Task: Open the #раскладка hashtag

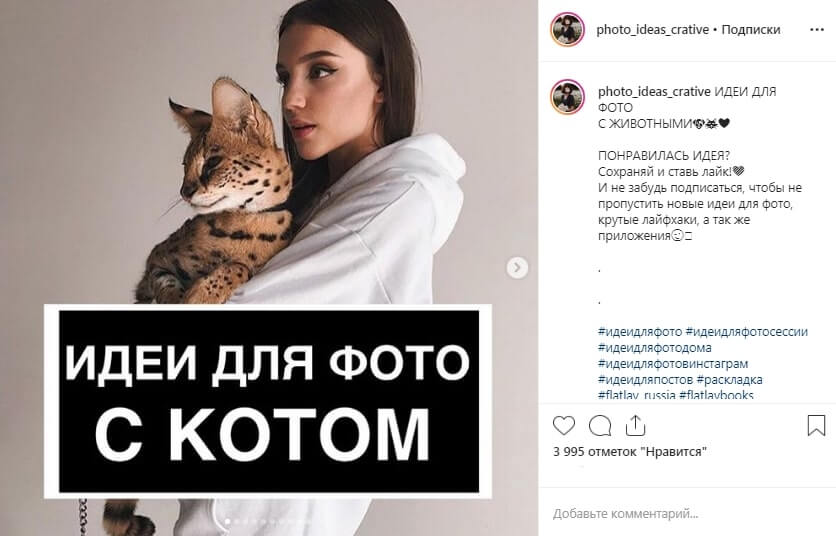Action: [x=729, y=380]
